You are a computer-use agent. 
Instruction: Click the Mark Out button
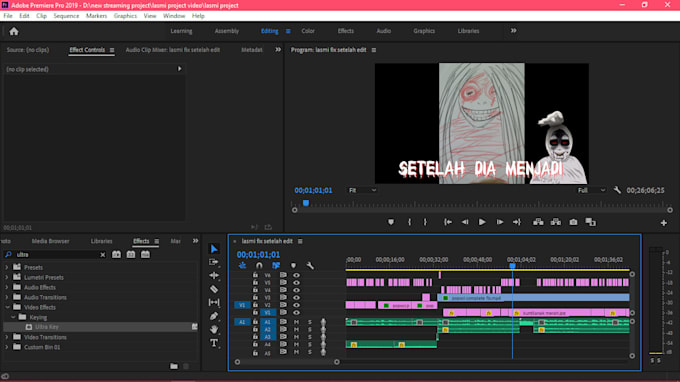tap(425, 222)
